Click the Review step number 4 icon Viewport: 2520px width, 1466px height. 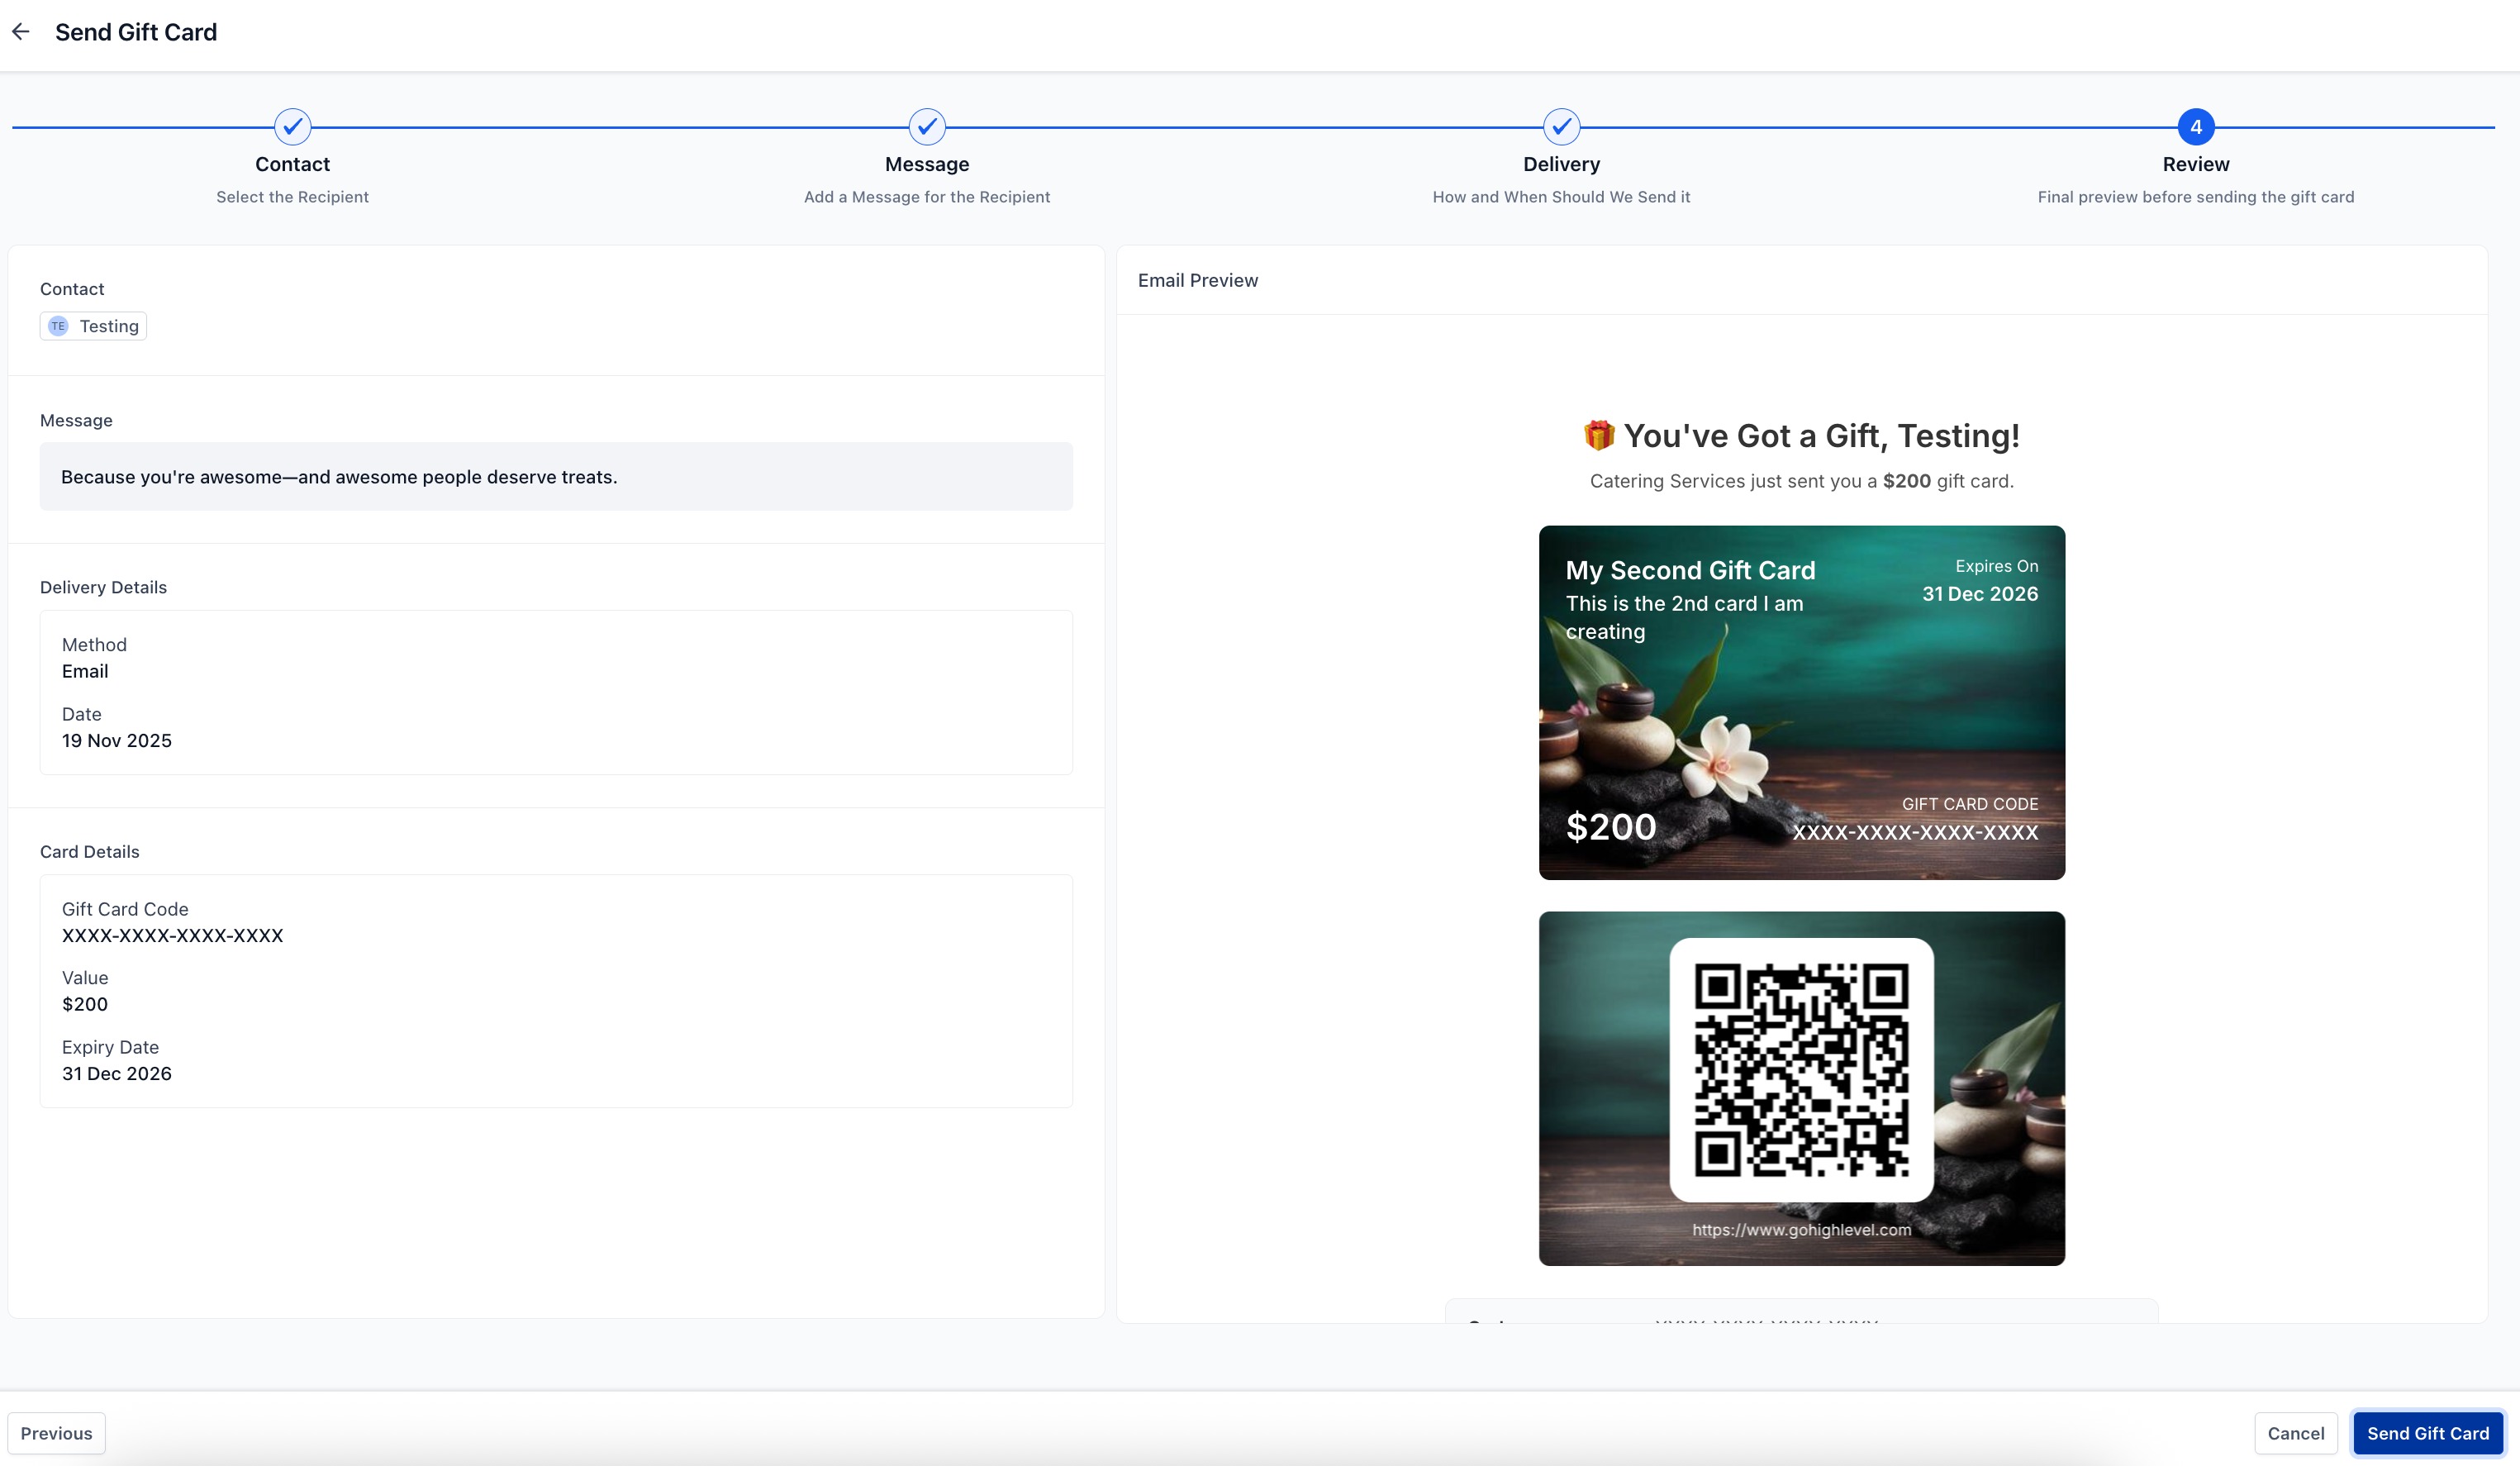(2195, 127)
